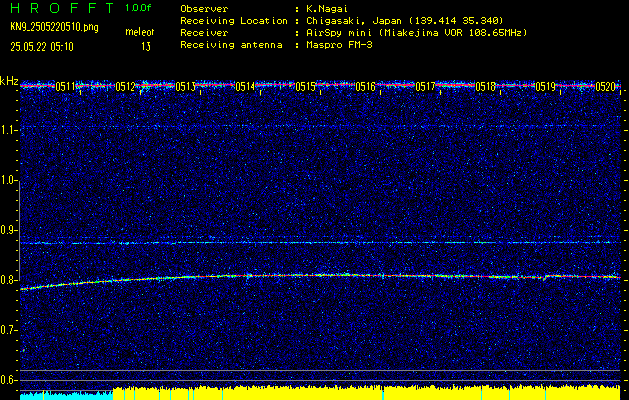Select the 0514 time marker
This screenshot has width=629, height=400.
(x=245, y=87)
